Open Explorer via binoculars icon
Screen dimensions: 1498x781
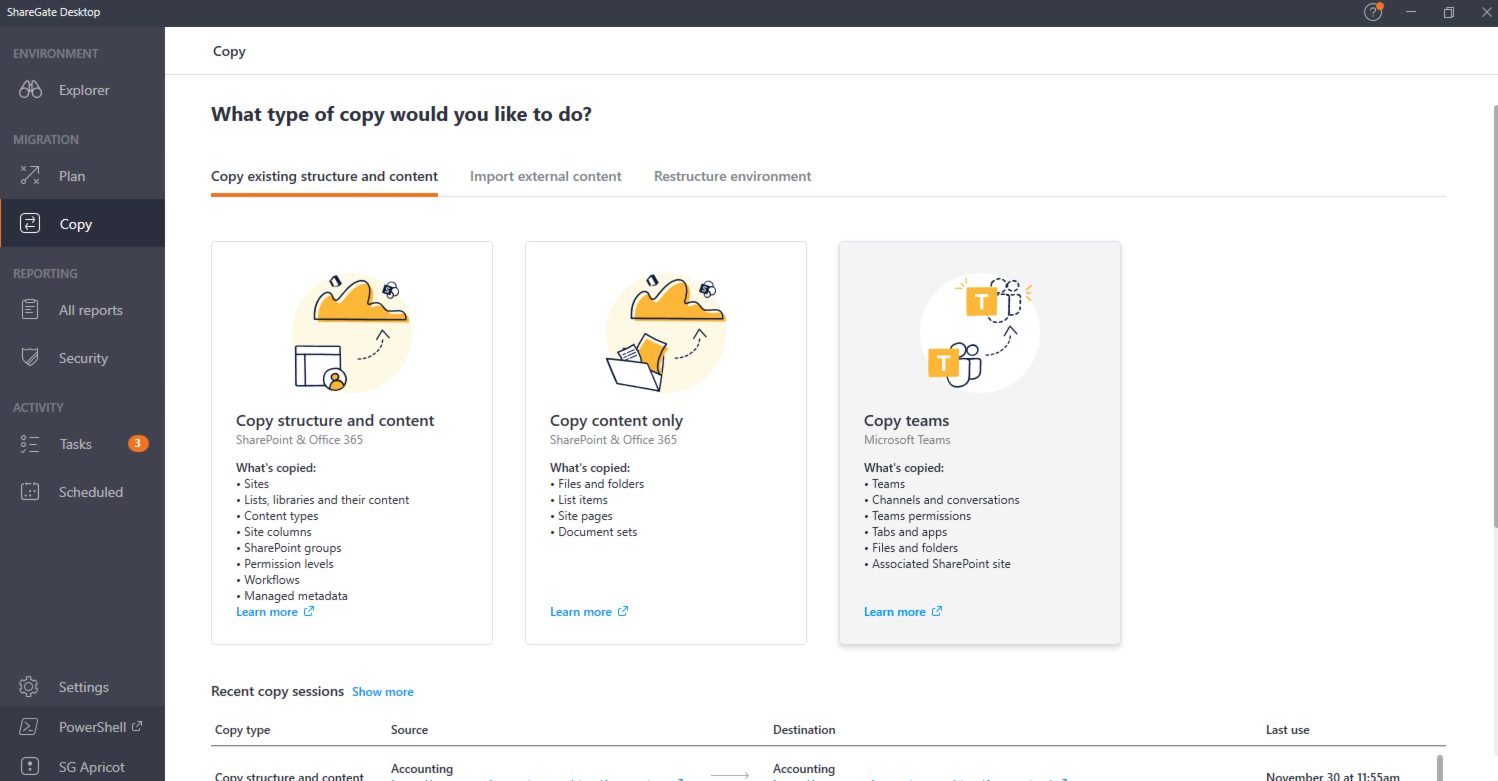(x=30, y=90)
